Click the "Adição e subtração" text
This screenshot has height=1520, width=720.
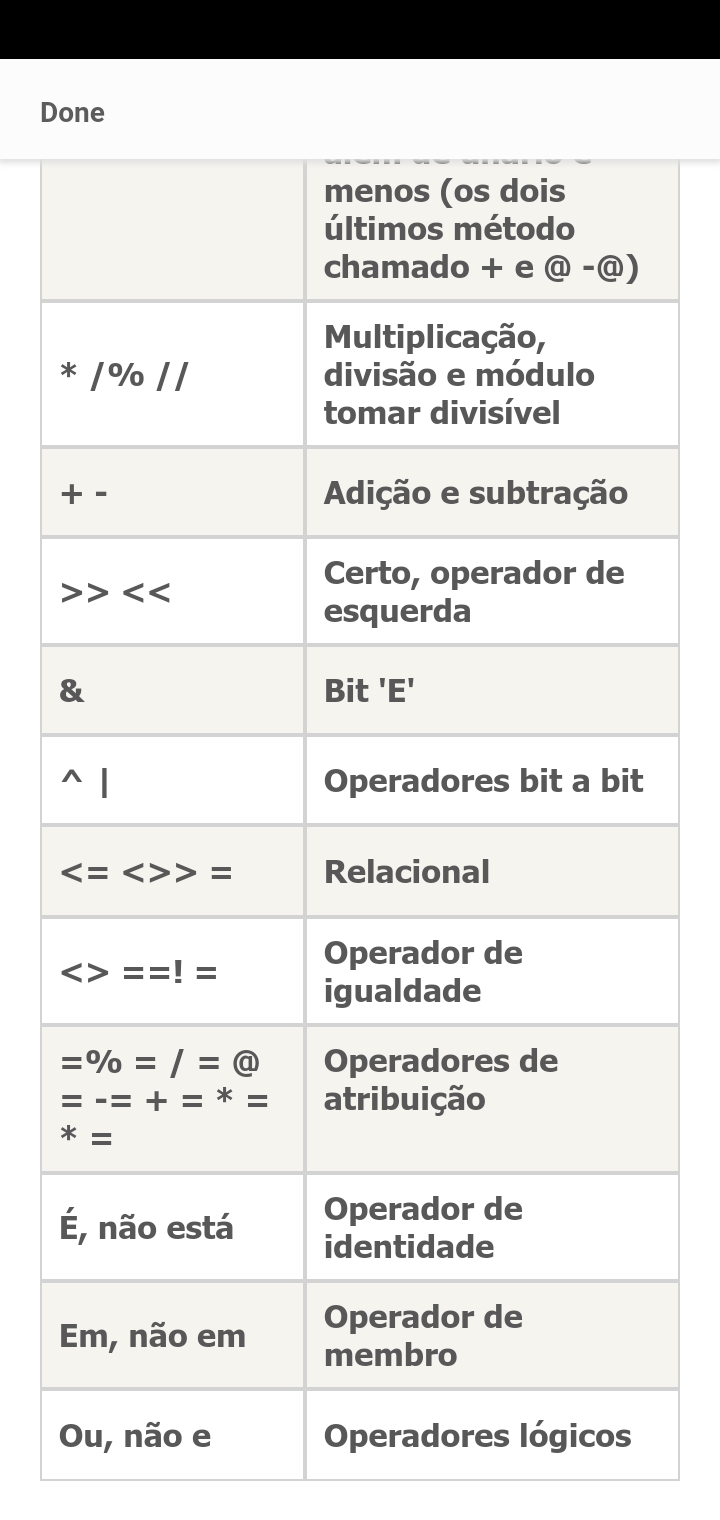(x=475, y=493)
